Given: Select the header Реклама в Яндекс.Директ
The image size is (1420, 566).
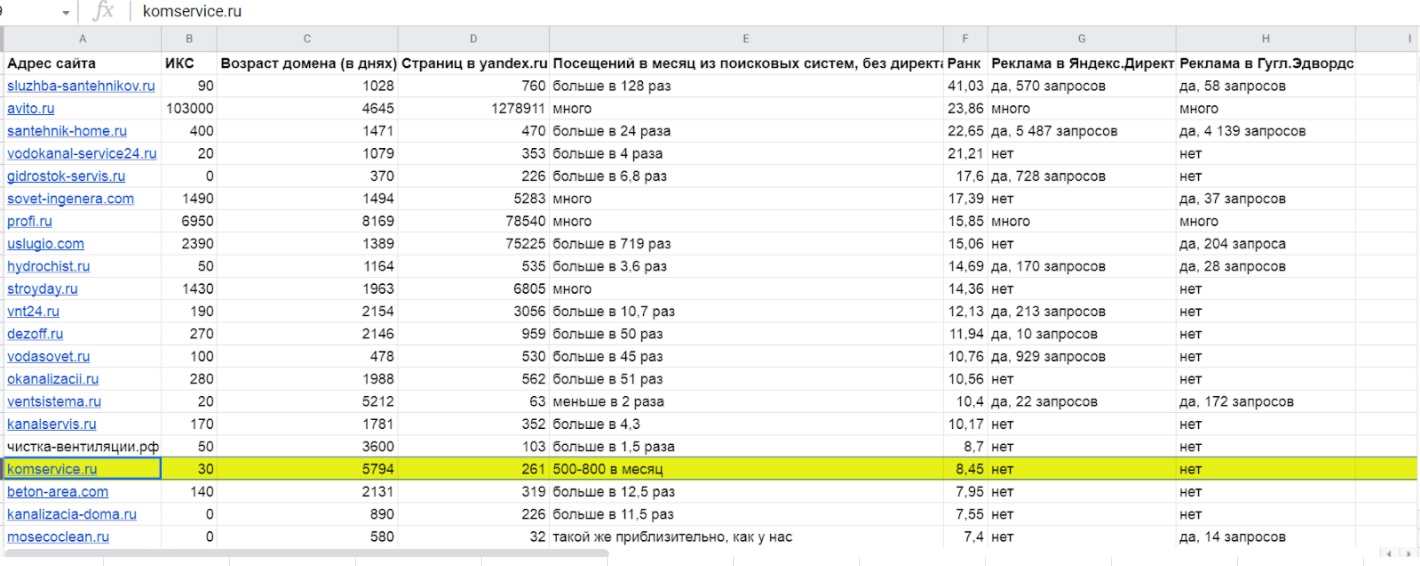Looking at the screenshot, I should pyautogui.click(x=1082, y=63).
